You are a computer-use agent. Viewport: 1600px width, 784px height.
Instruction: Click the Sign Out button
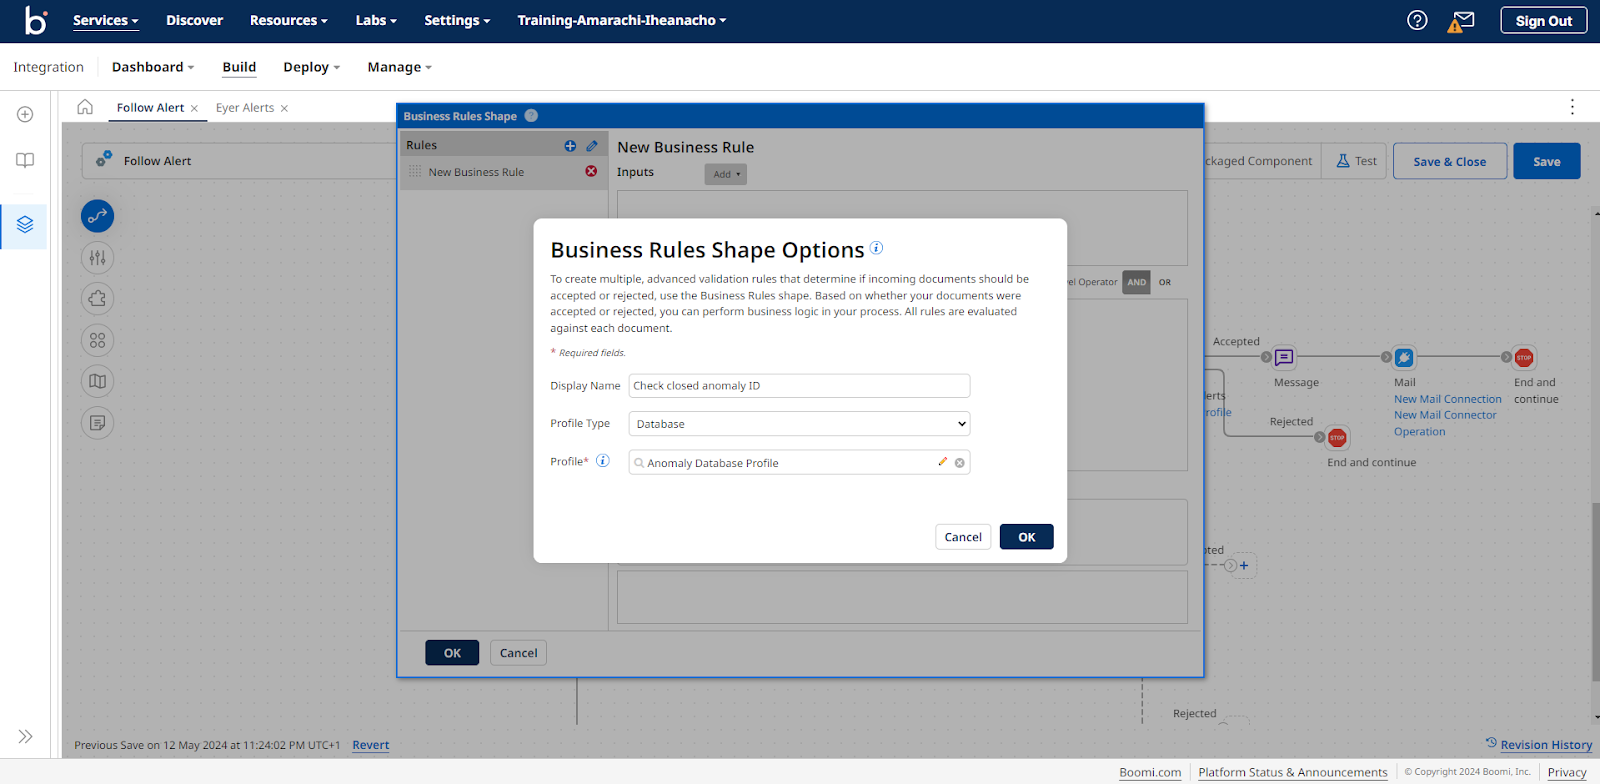(x=1543, y=20)
